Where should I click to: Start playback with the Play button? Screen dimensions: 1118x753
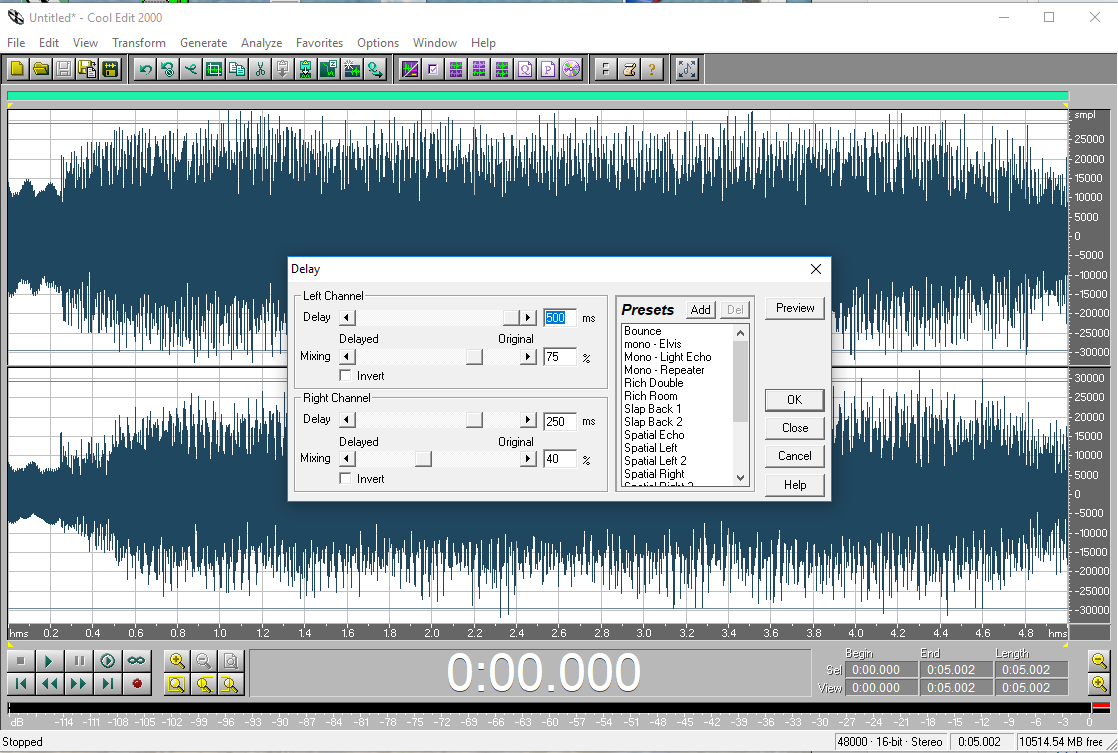49,661
